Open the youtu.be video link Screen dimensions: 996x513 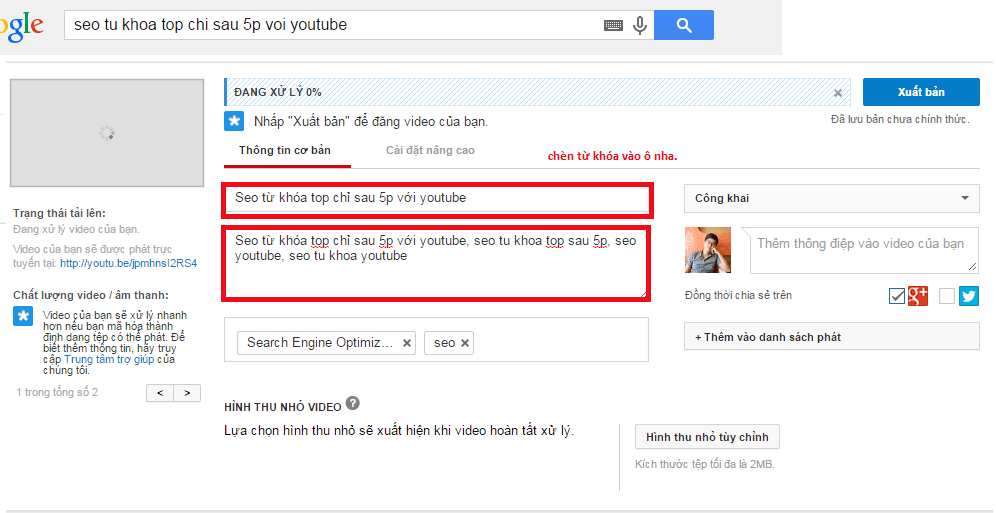(x=128, y=263)
